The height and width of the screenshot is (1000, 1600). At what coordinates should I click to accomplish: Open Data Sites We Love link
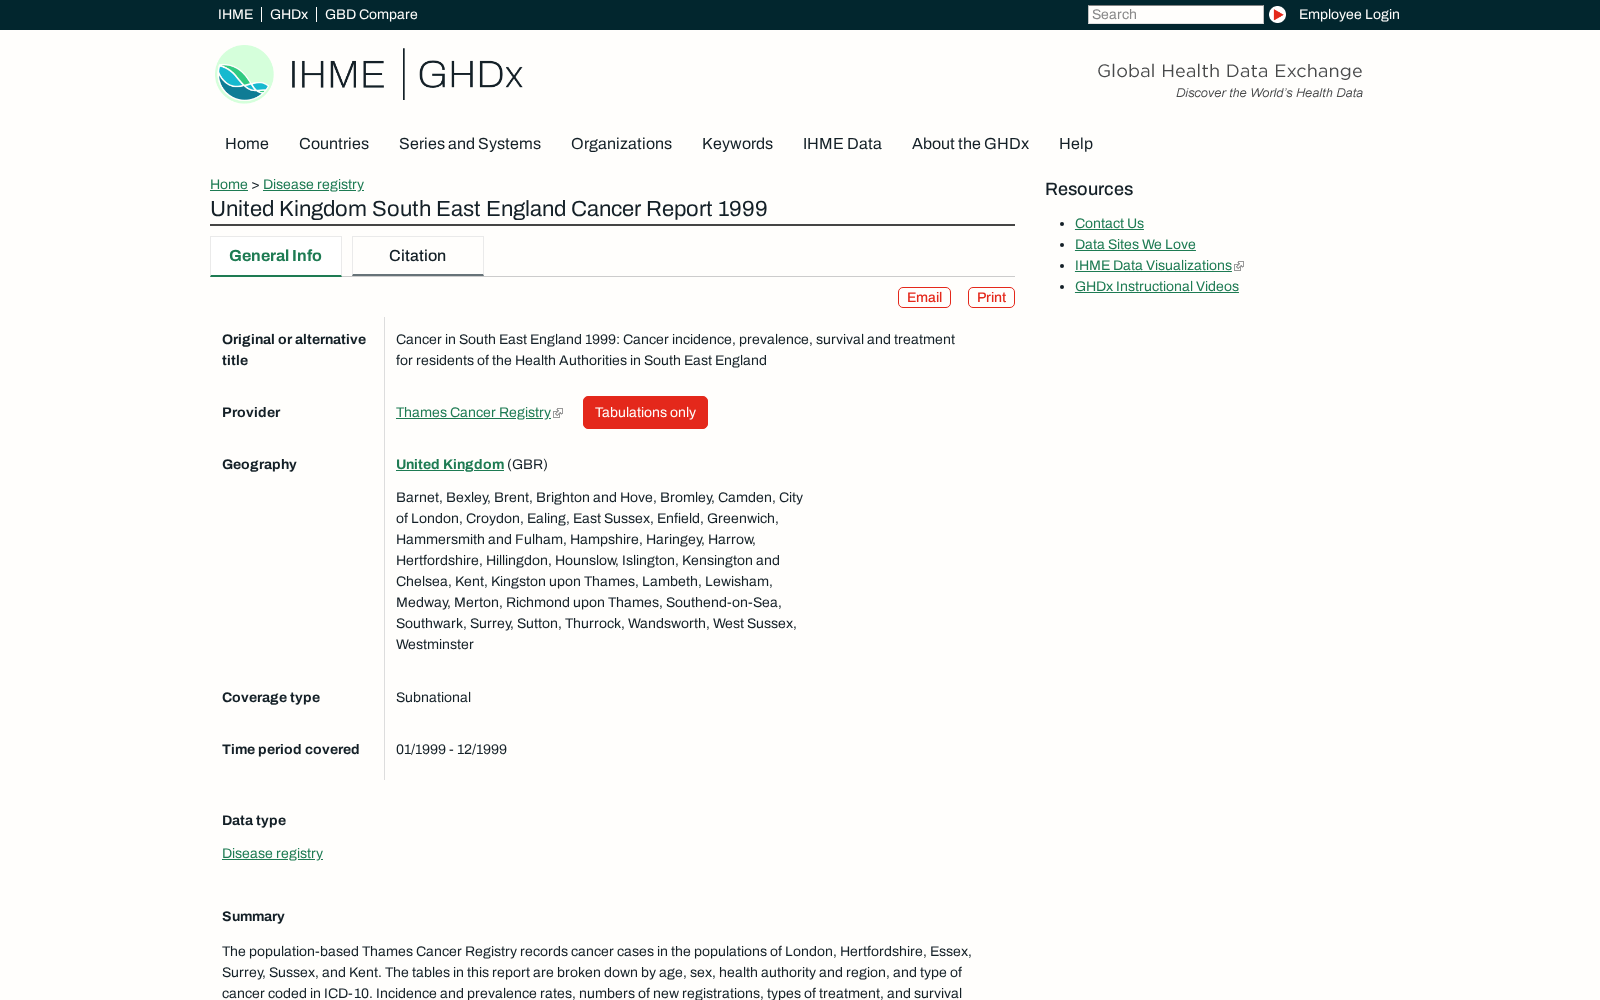[1135, 245]
